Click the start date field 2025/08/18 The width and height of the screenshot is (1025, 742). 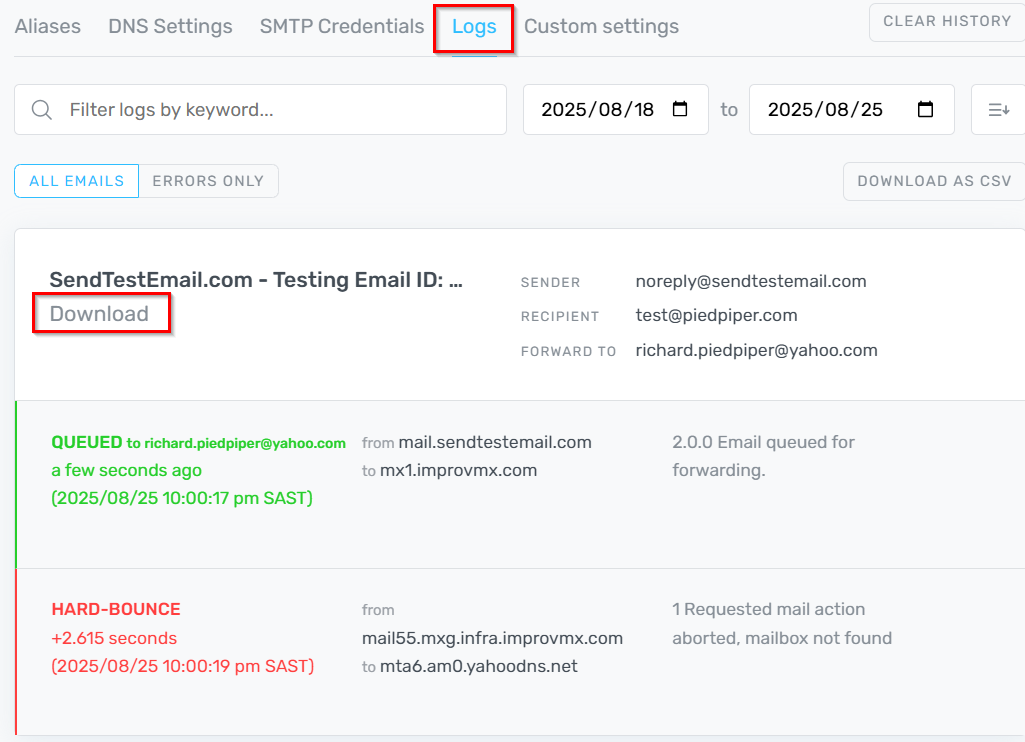597,110
